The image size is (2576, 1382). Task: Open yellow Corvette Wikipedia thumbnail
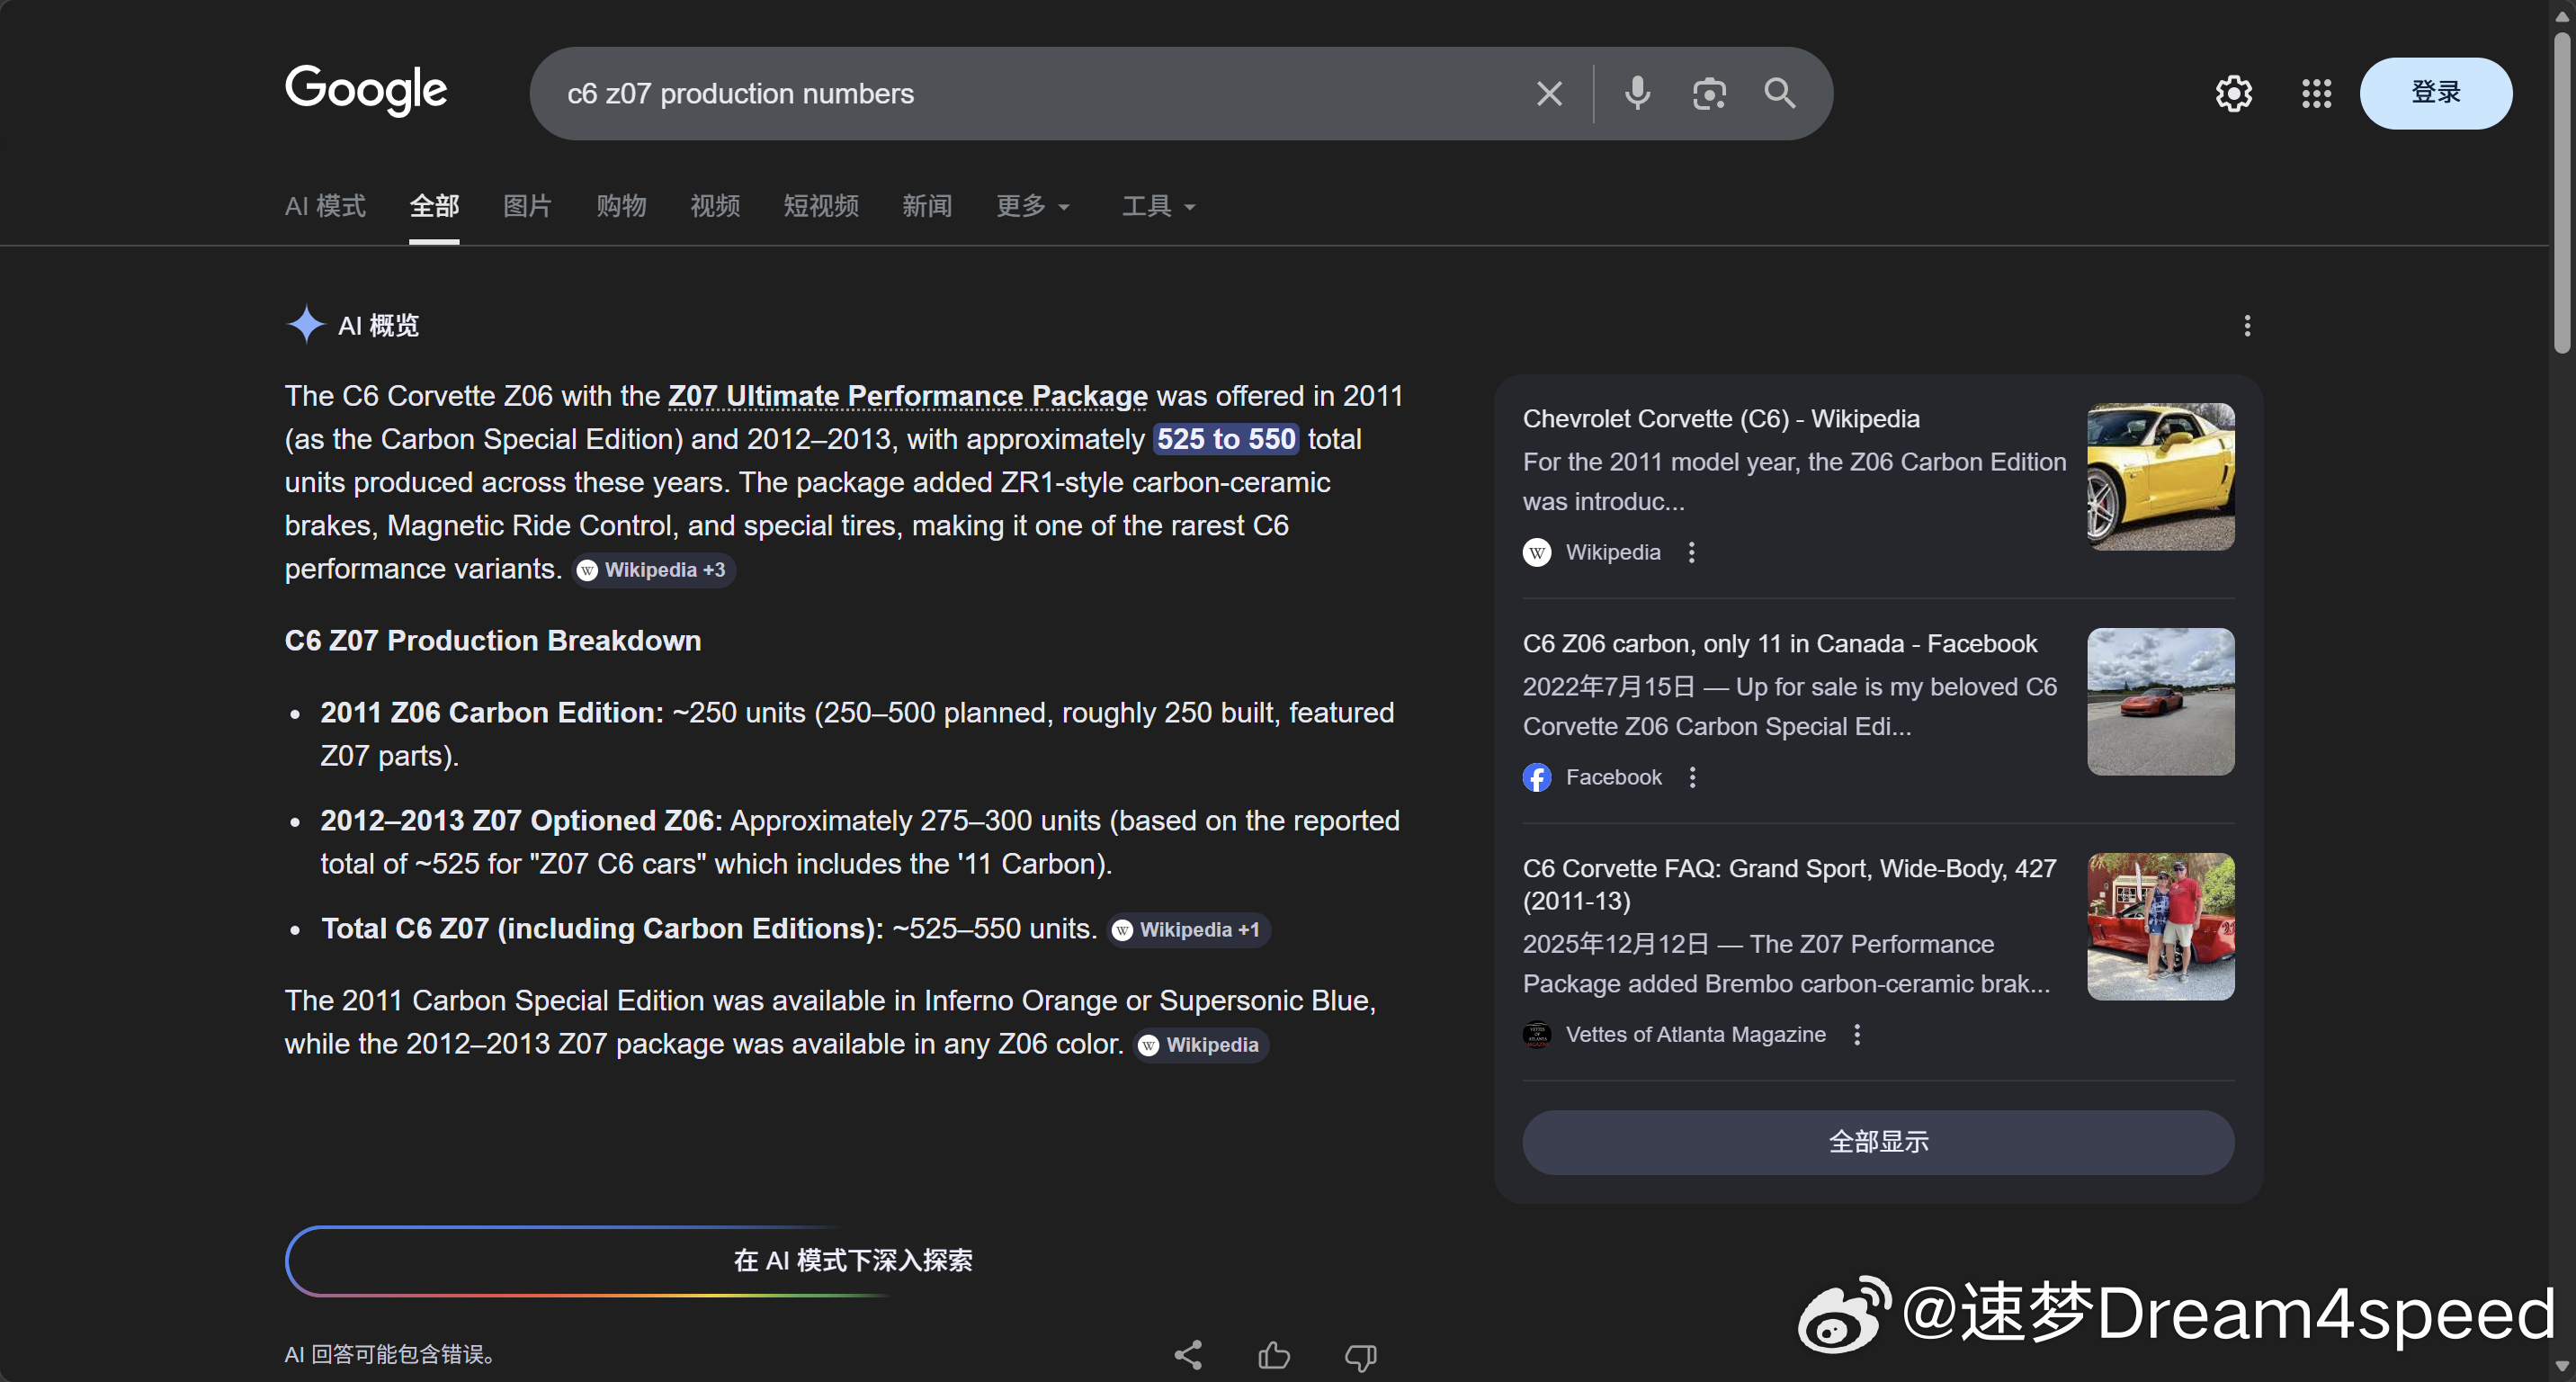pos(2160,477)
